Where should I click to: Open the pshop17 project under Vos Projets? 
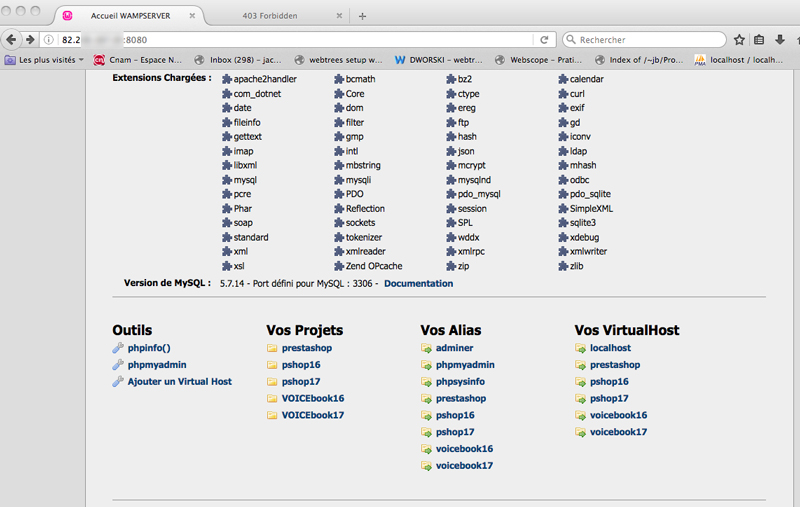(x=301, y=382)
